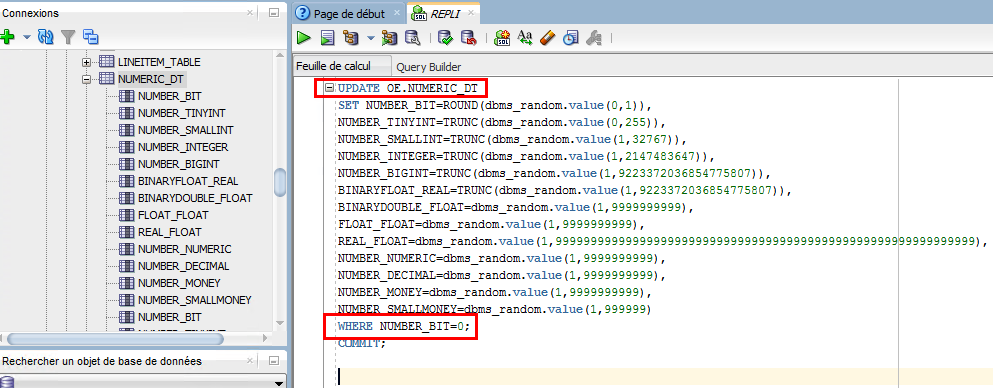Click the REAL_FLOAT=dbms_random code line
Image resolution: width=993 pixels, height=388 pixels.
[x=662, y=242]
